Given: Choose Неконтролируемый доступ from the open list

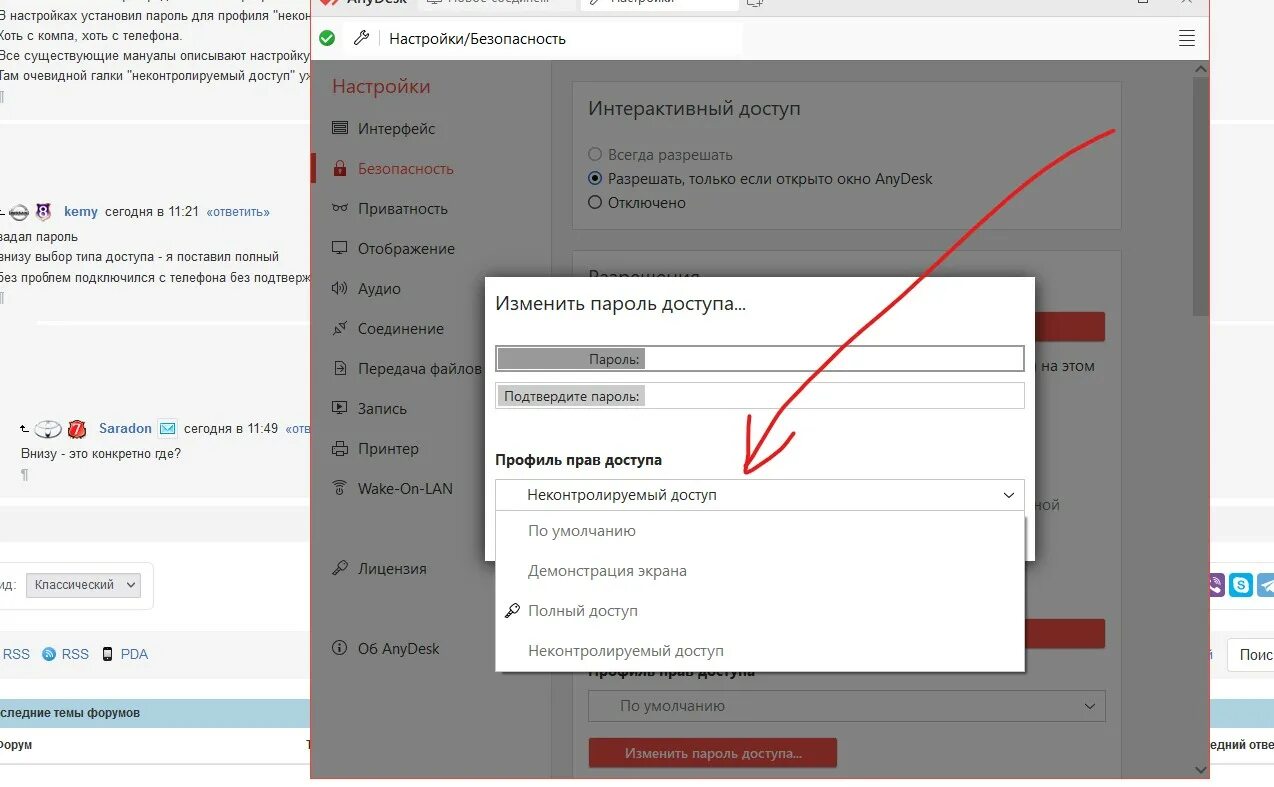Looking at the screenshot, I should coord(760,651).
